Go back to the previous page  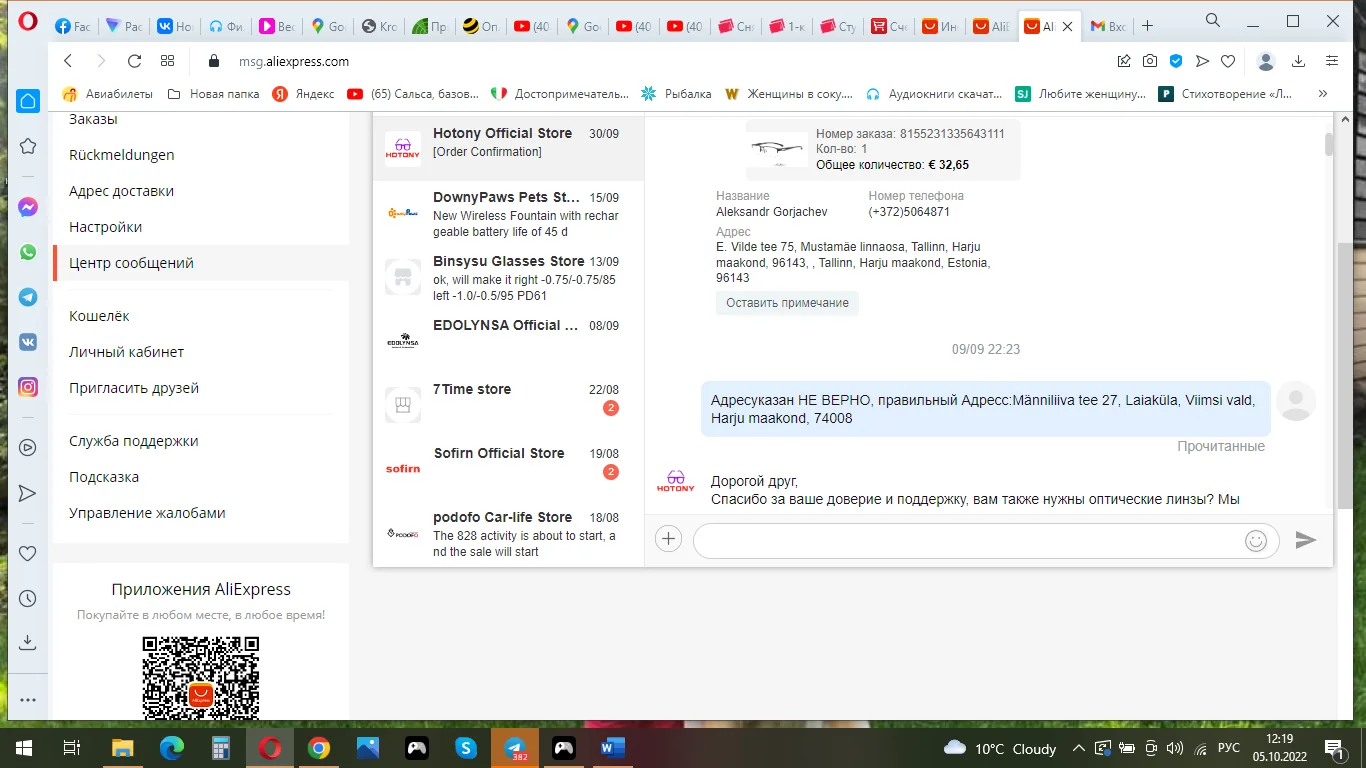tap(68, 61)
